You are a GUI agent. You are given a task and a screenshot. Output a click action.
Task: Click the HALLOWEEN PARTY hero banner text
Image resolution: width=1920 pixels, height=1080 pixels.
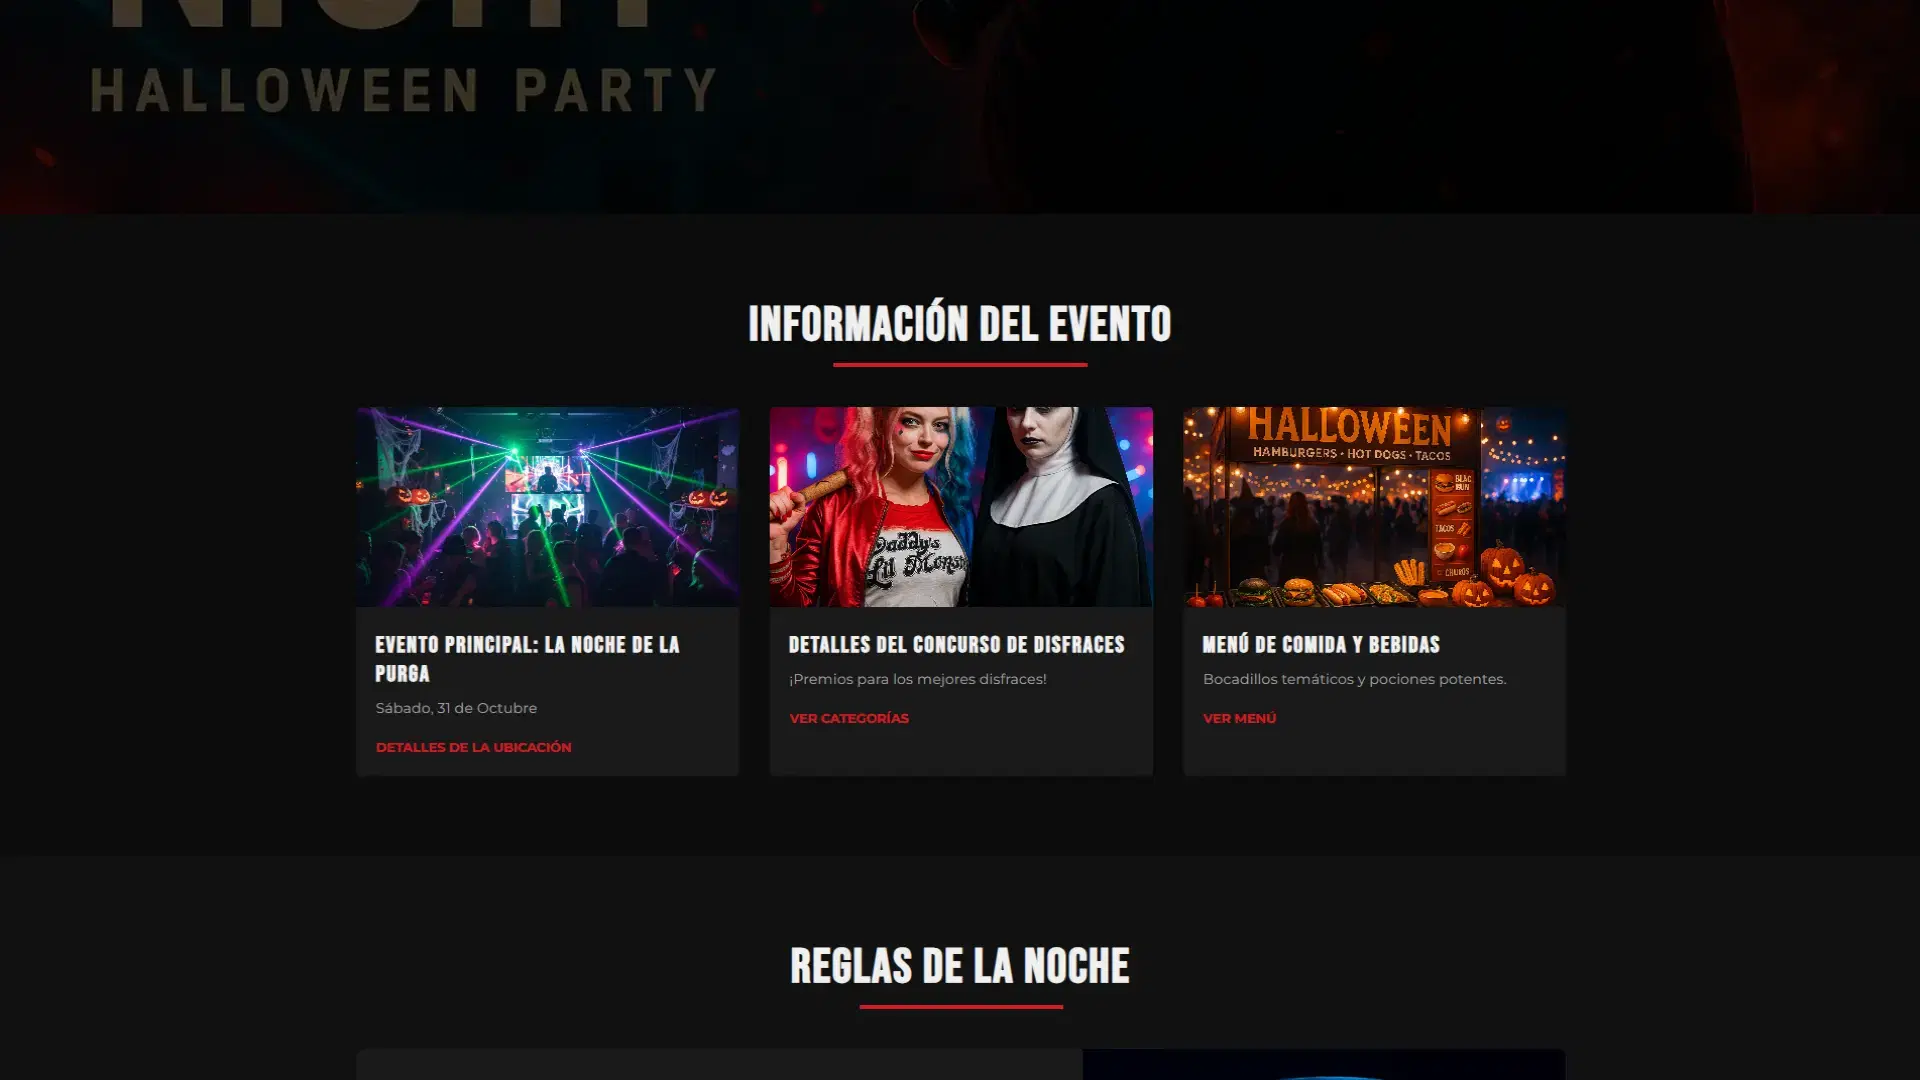click(405, 91)
